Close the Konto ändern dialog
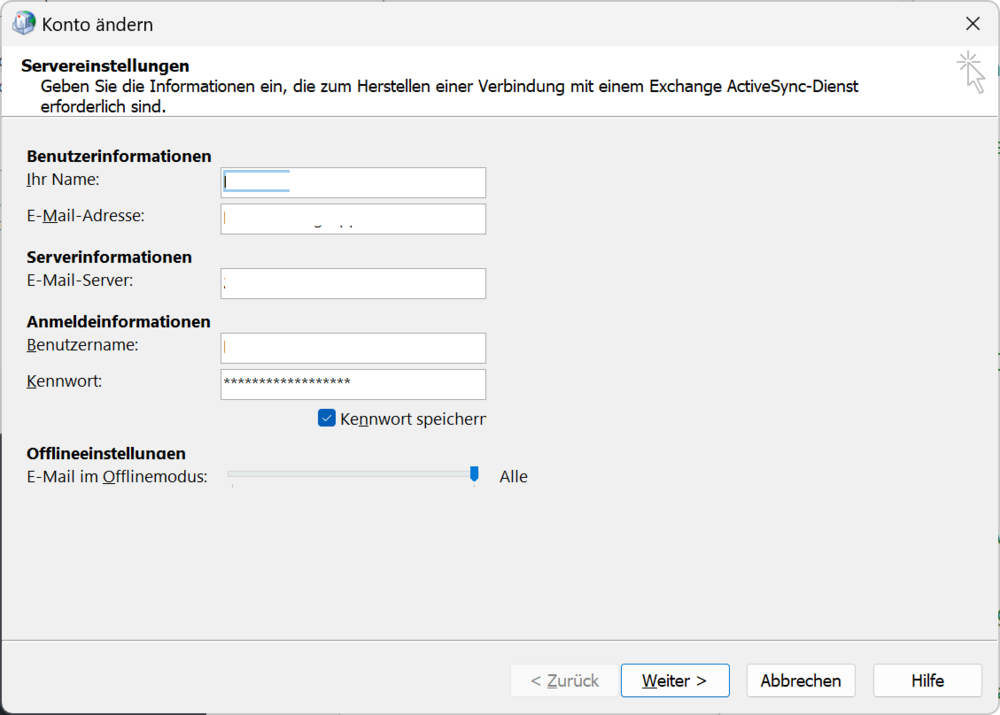1000x715 pixels. (x=971, y=23)
